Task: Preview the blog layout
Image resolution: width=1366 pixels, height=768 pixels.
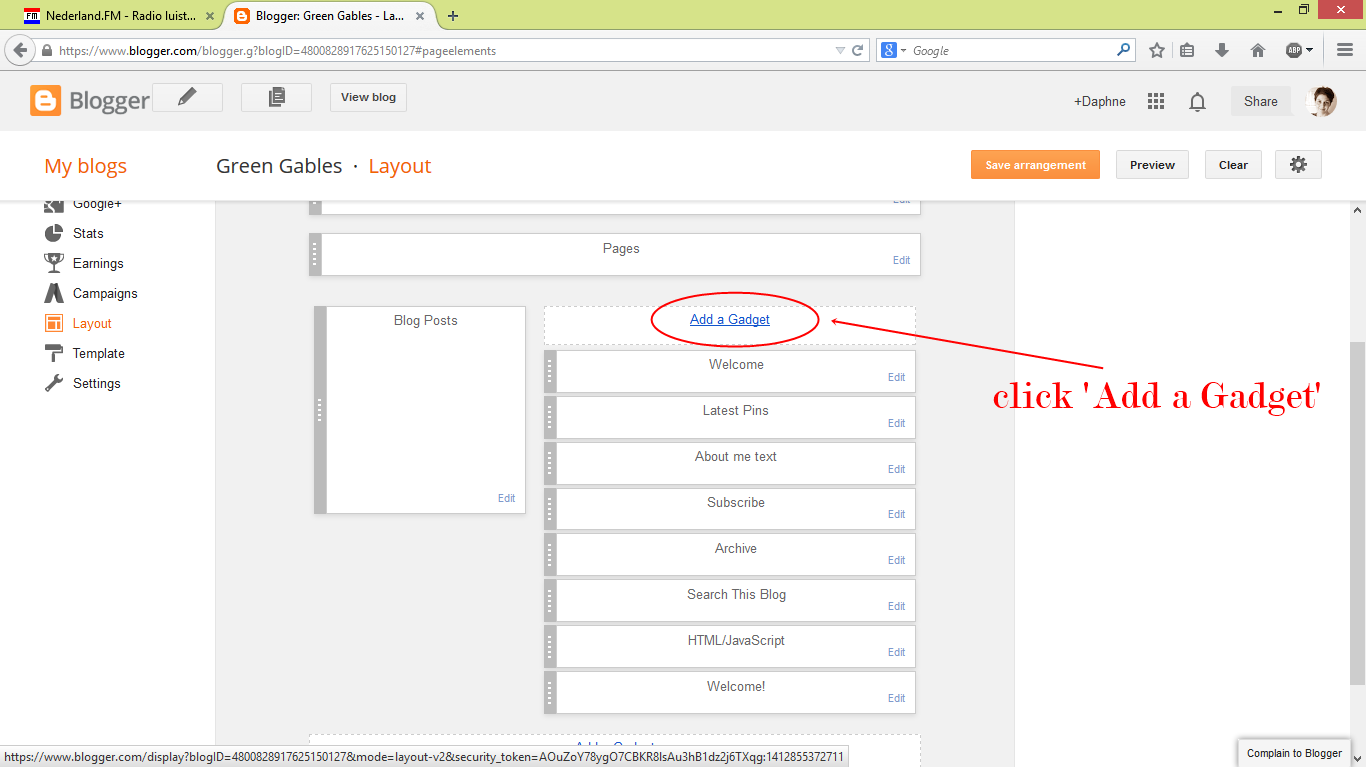Action: pyautogui.click(x=1152, y=164)
